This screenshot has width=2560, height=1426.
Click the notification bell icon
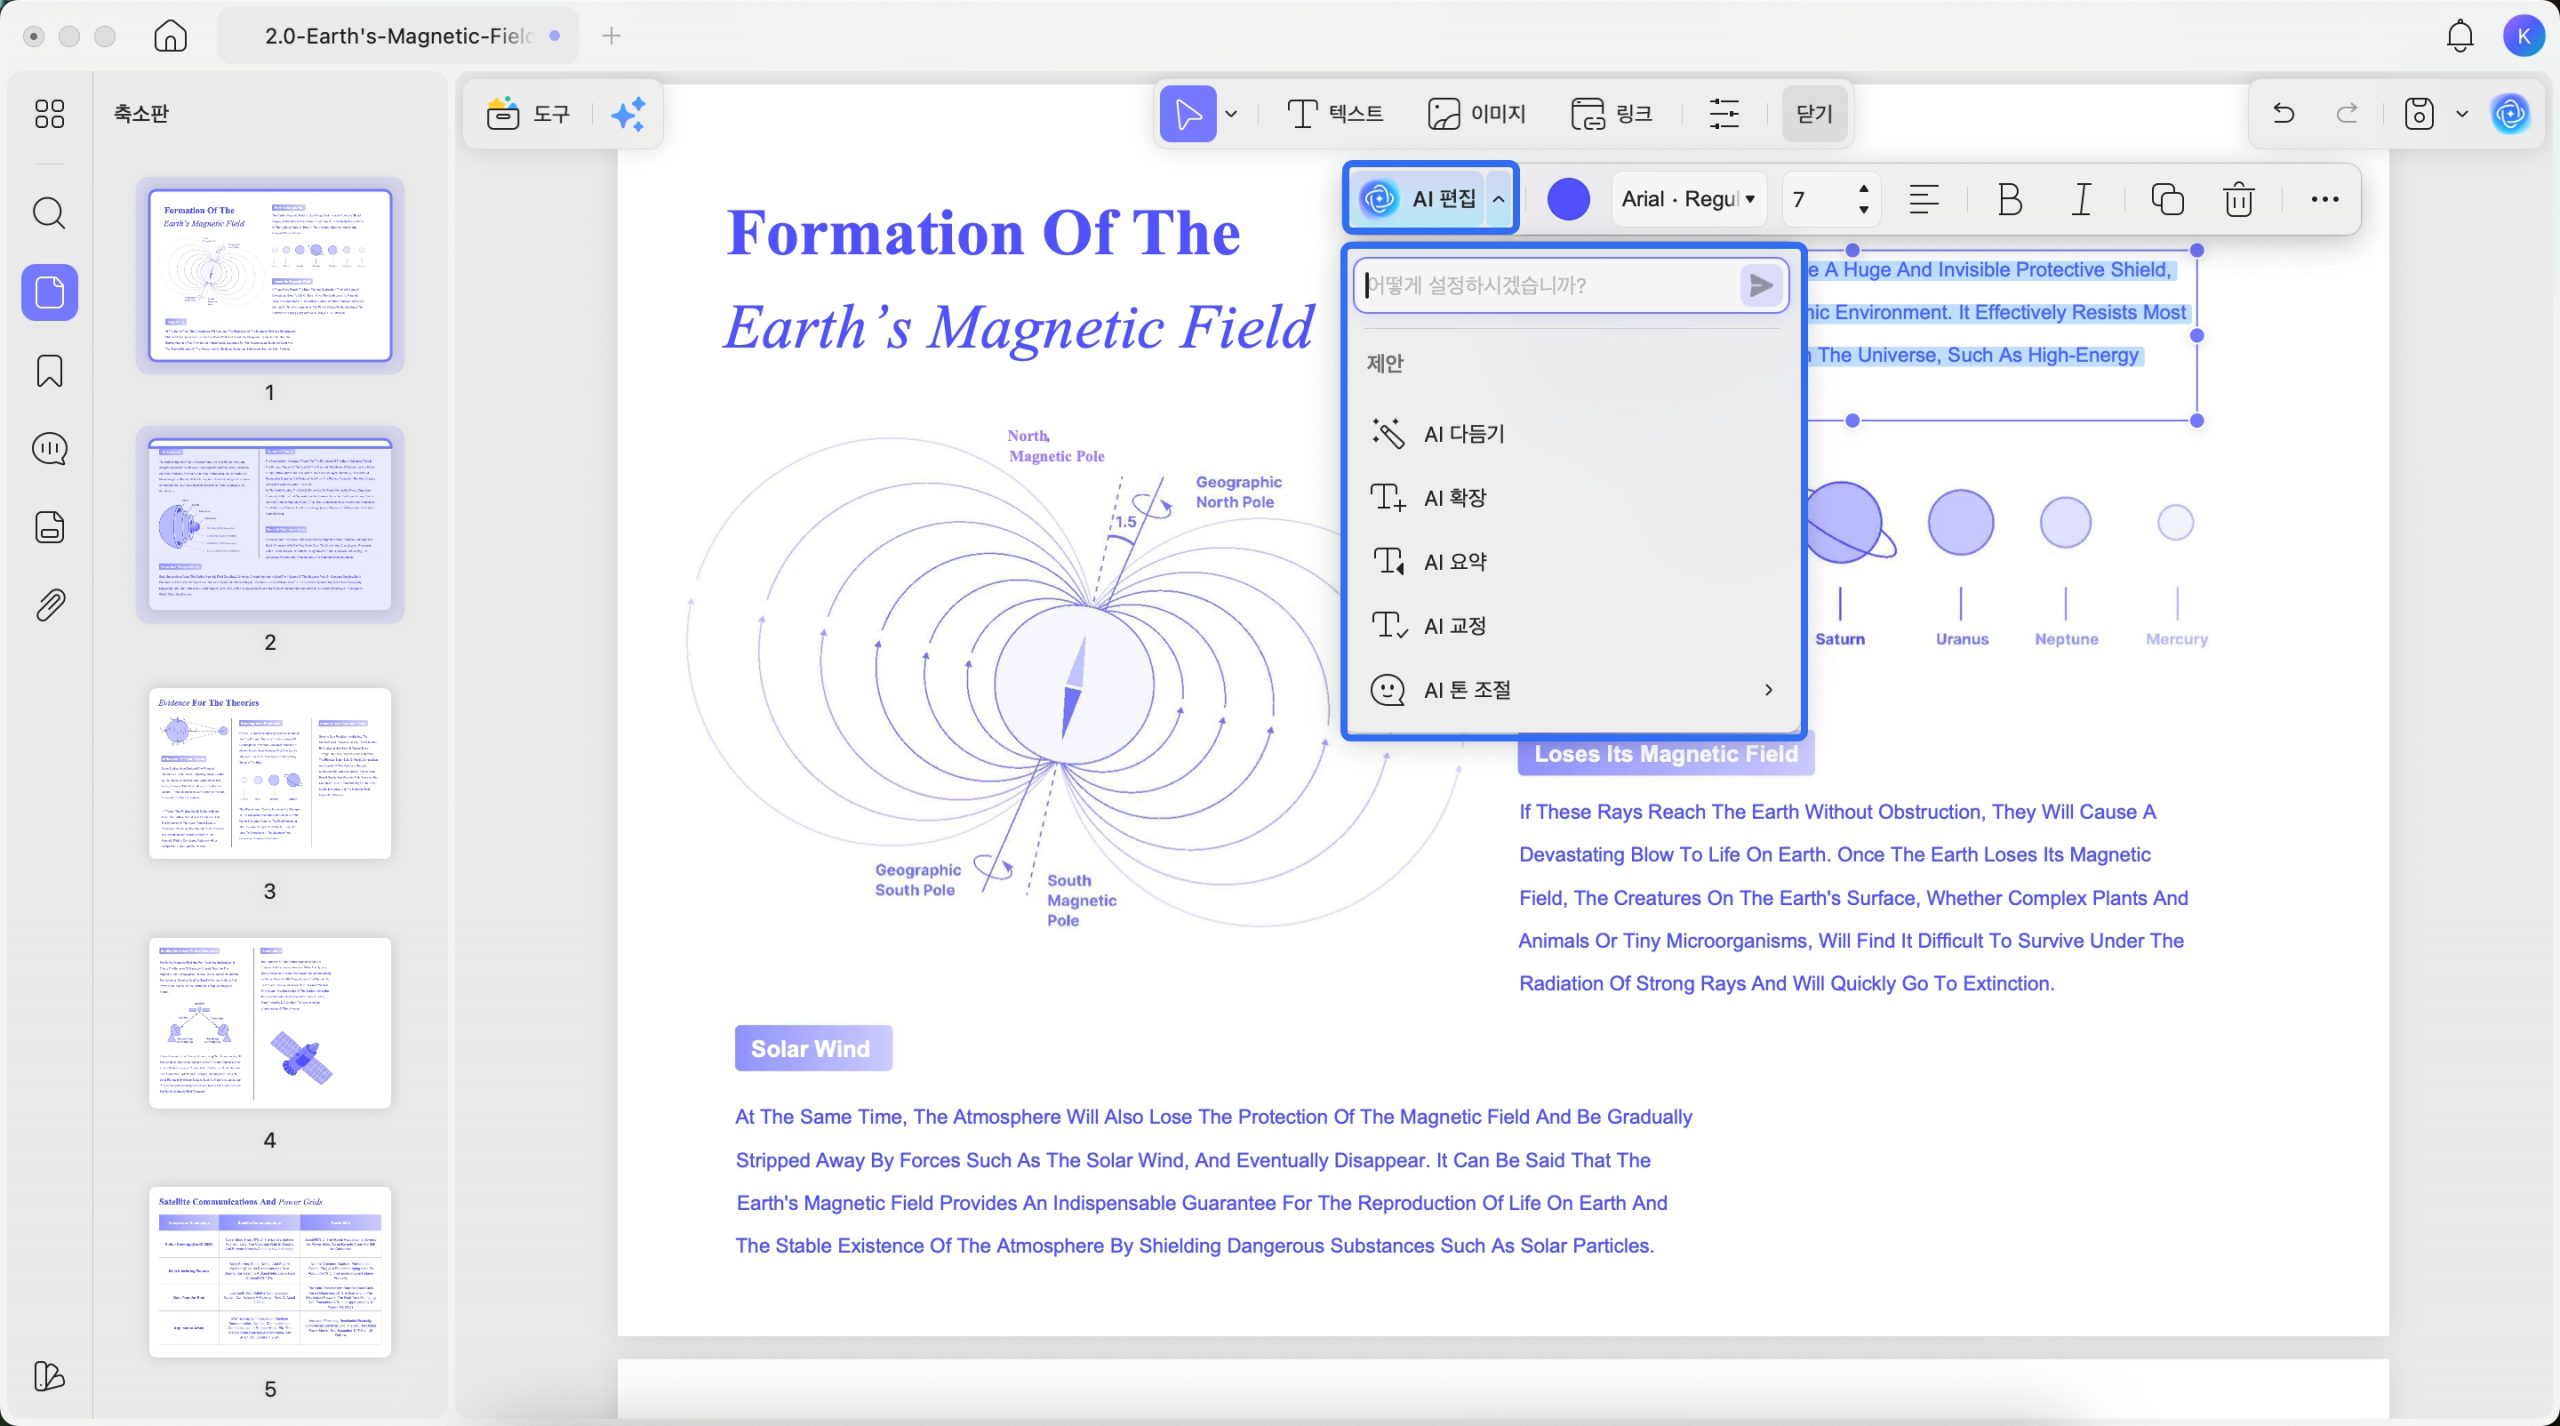tap(2459, 37)
